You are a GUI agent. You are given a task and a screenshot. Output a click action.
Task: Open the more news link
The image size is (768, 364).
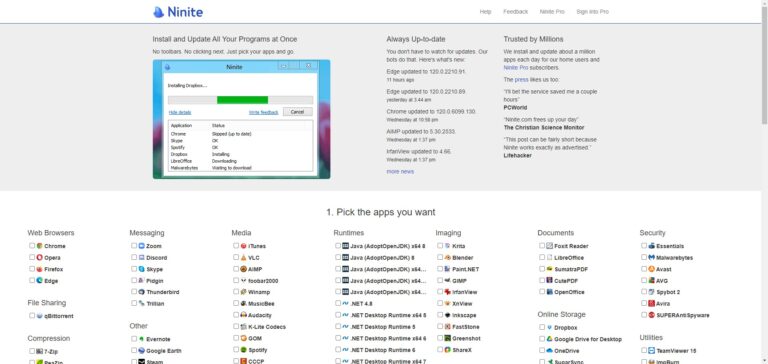point(400,171)
